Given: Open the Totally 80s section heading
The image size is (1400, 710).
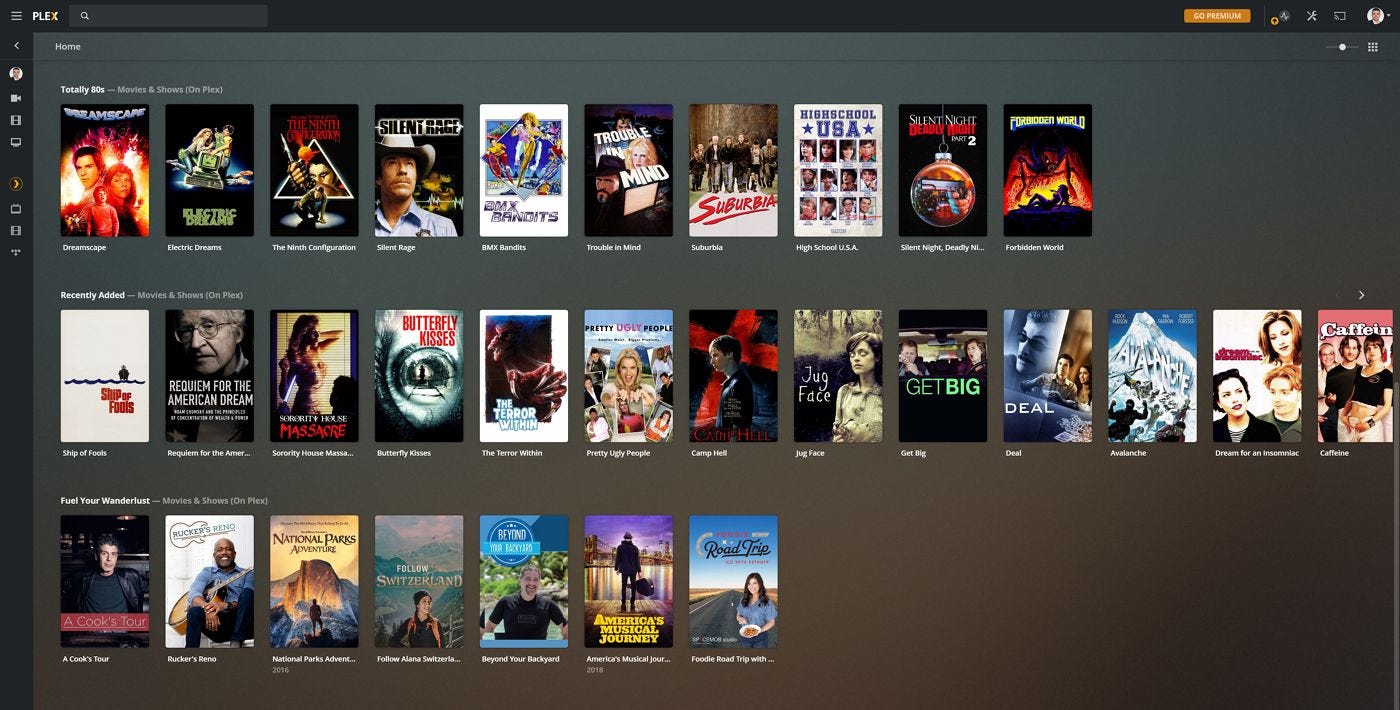Looking at the screenshot, I should pyautogui.click(x=141, y=89).
